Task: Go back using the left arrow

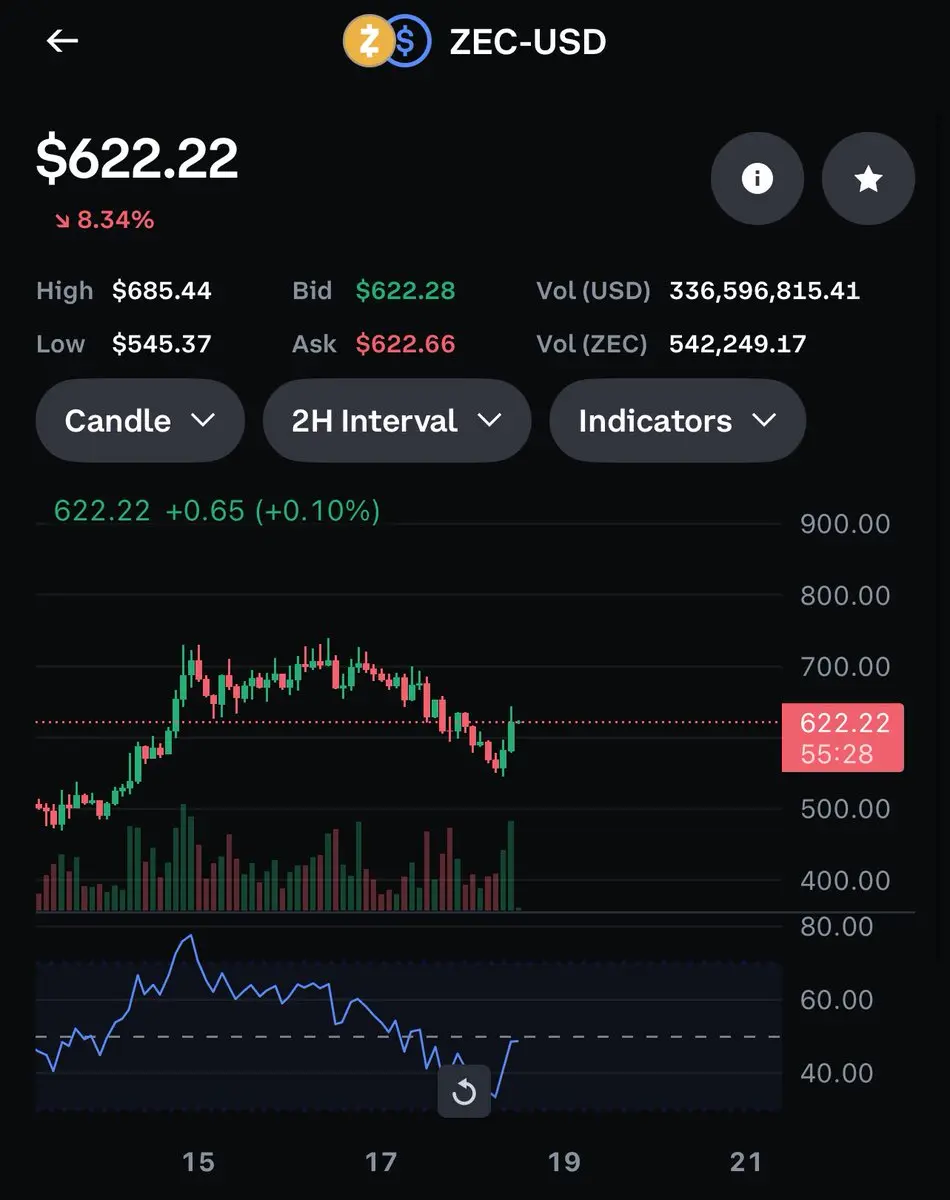Action: 62,41
